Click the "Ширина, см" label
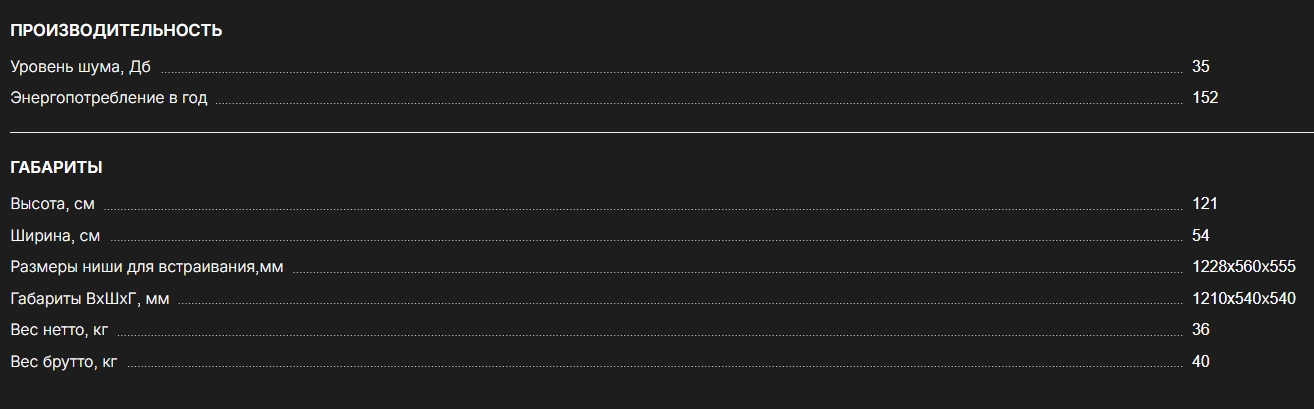 tap(55, 235)
